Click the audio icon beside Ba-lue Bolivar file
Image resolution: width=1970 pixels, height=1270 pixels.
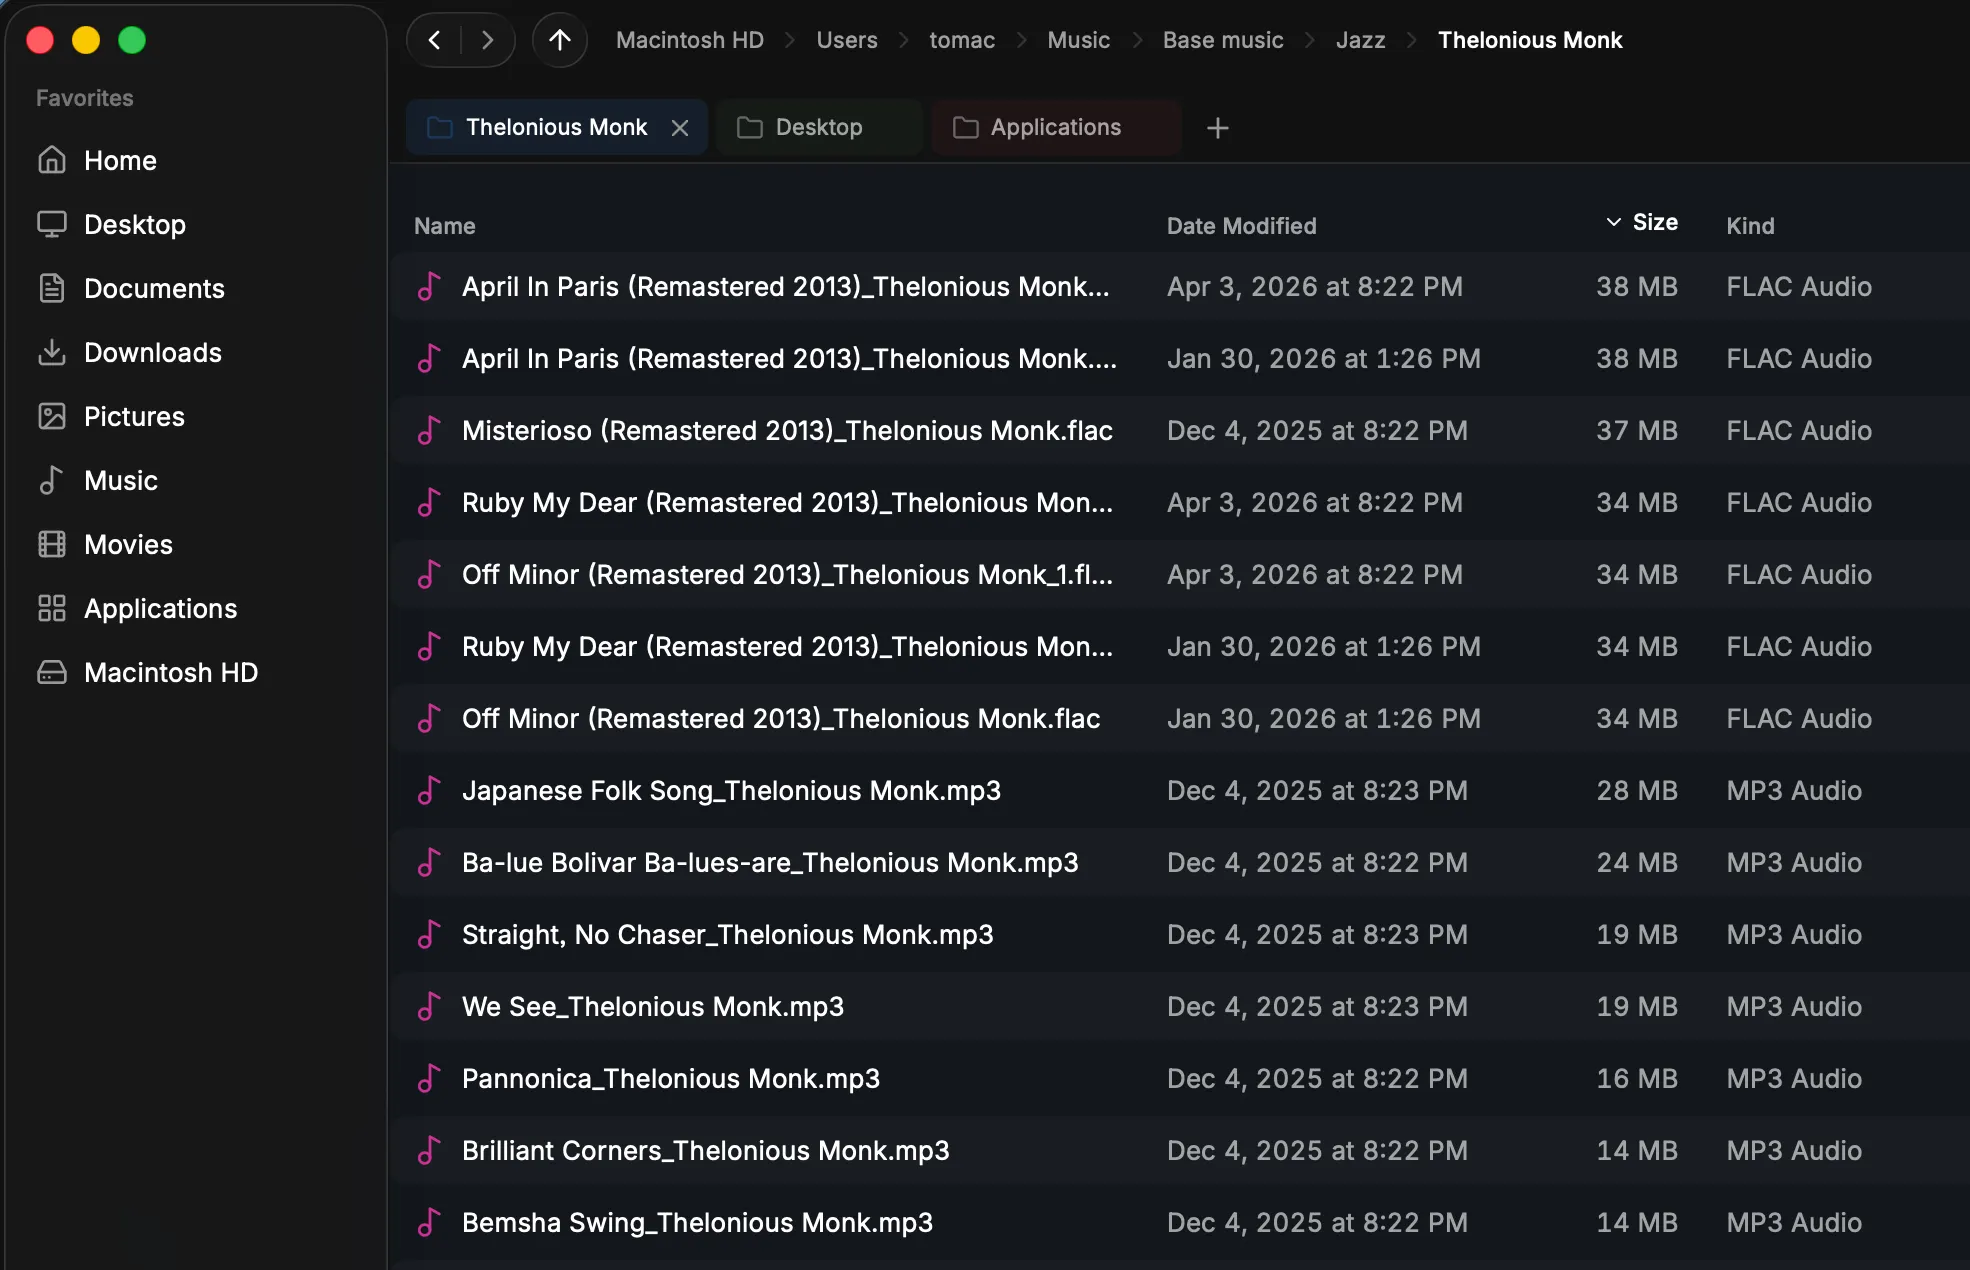coord(429,862)
